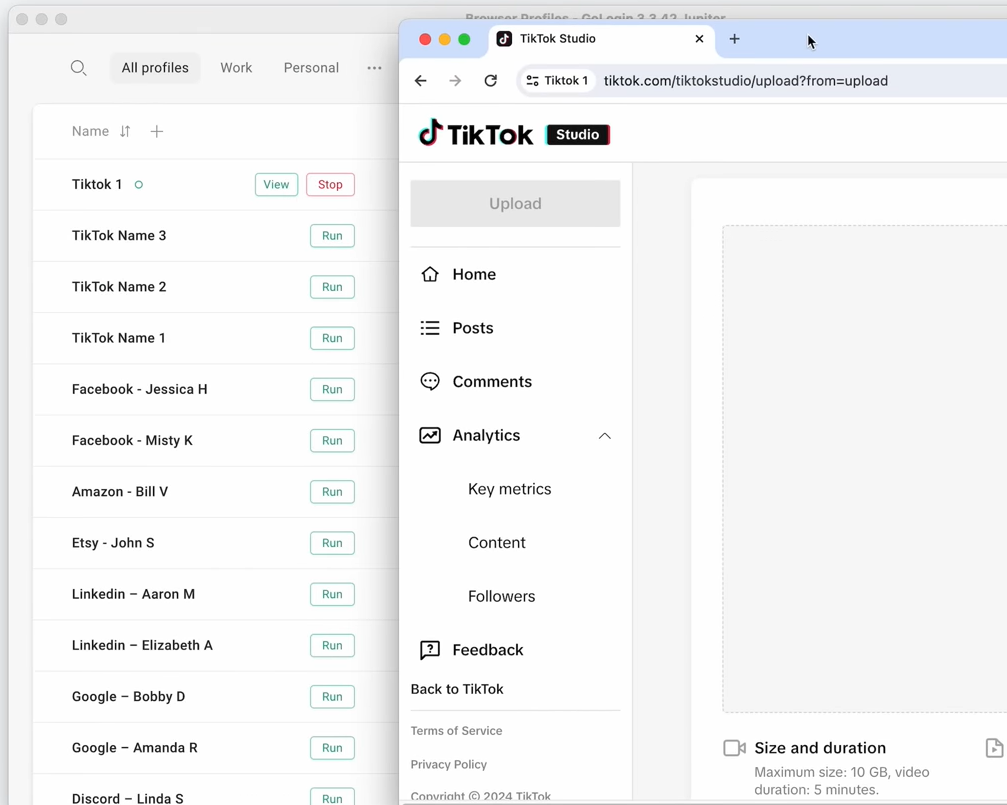
Task: Run the Facebook - Jessica H profile
Action: 332,389
